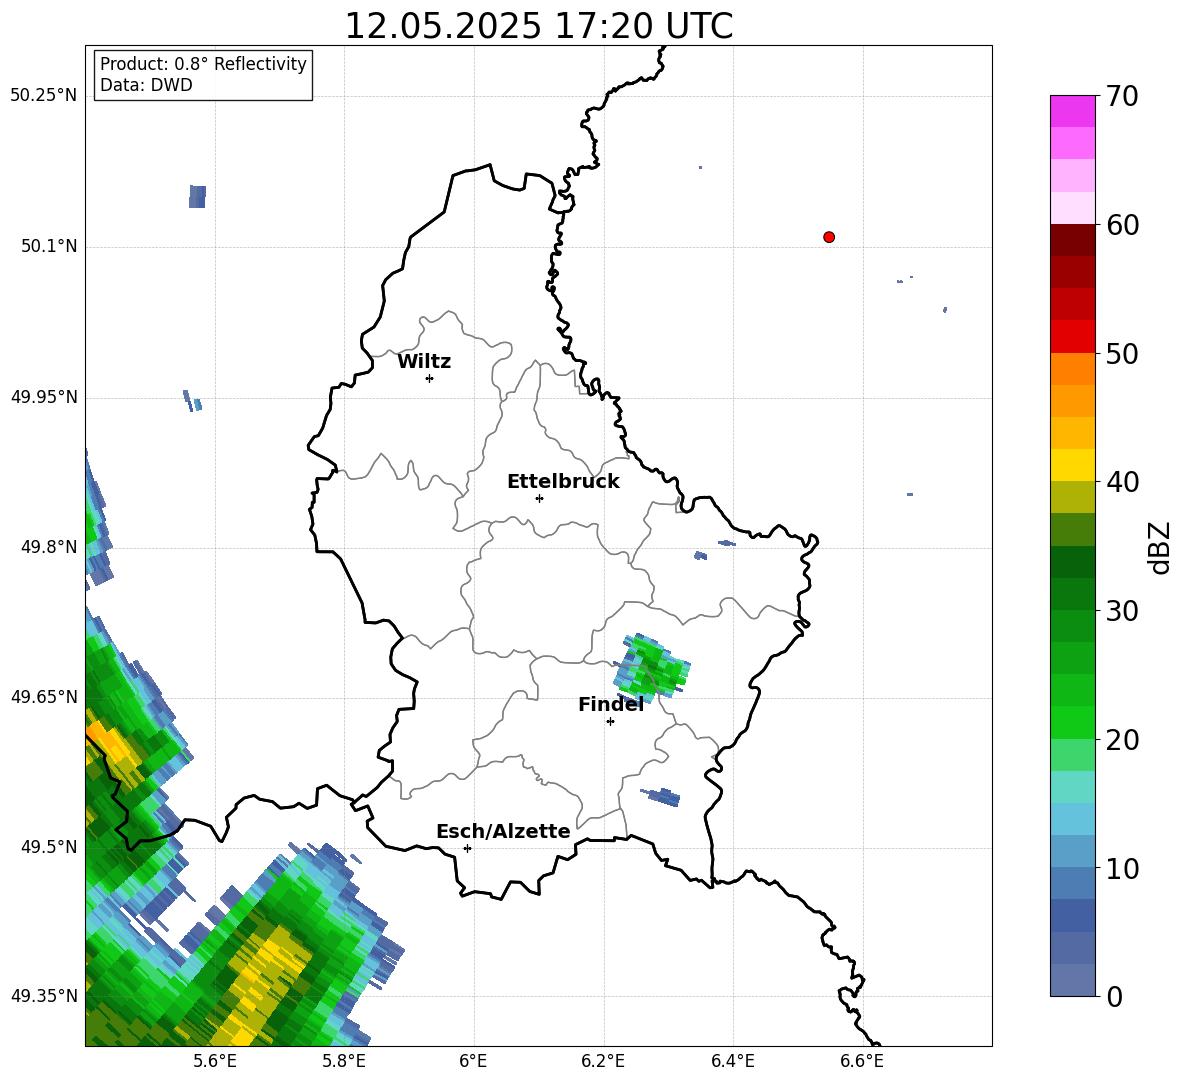1184x1081 pixels.
Task: Click the Esch/Alzette location cross marker
Action: [x=467, y=848]
